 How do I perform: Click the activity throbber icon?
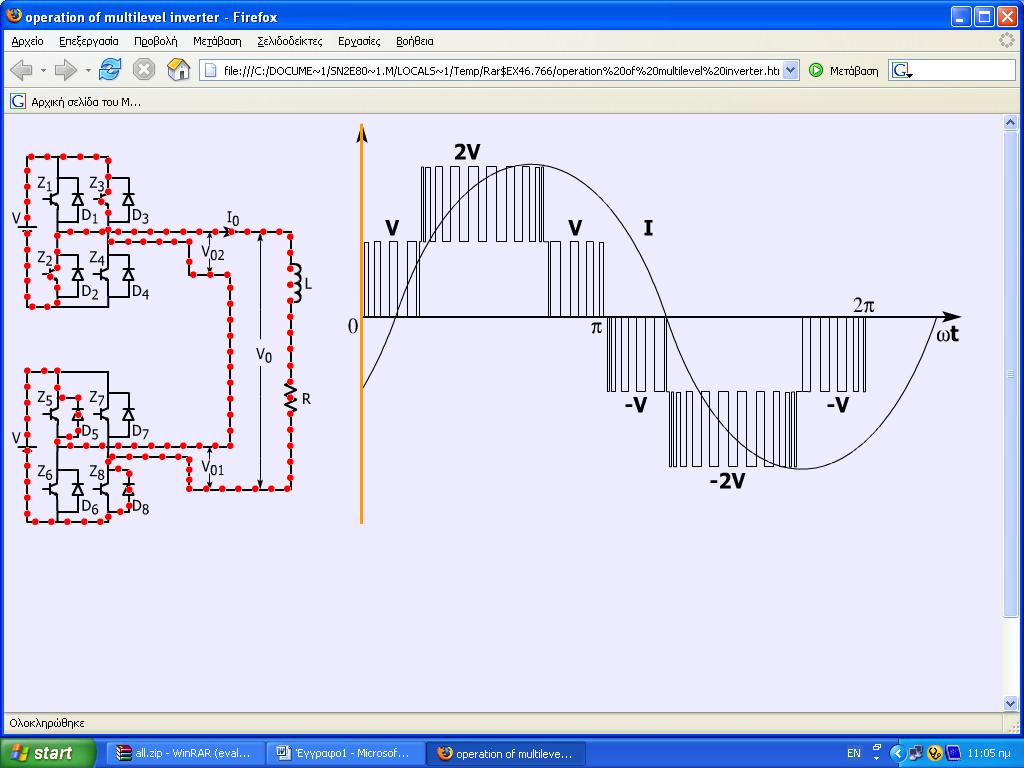point(1006,40)
